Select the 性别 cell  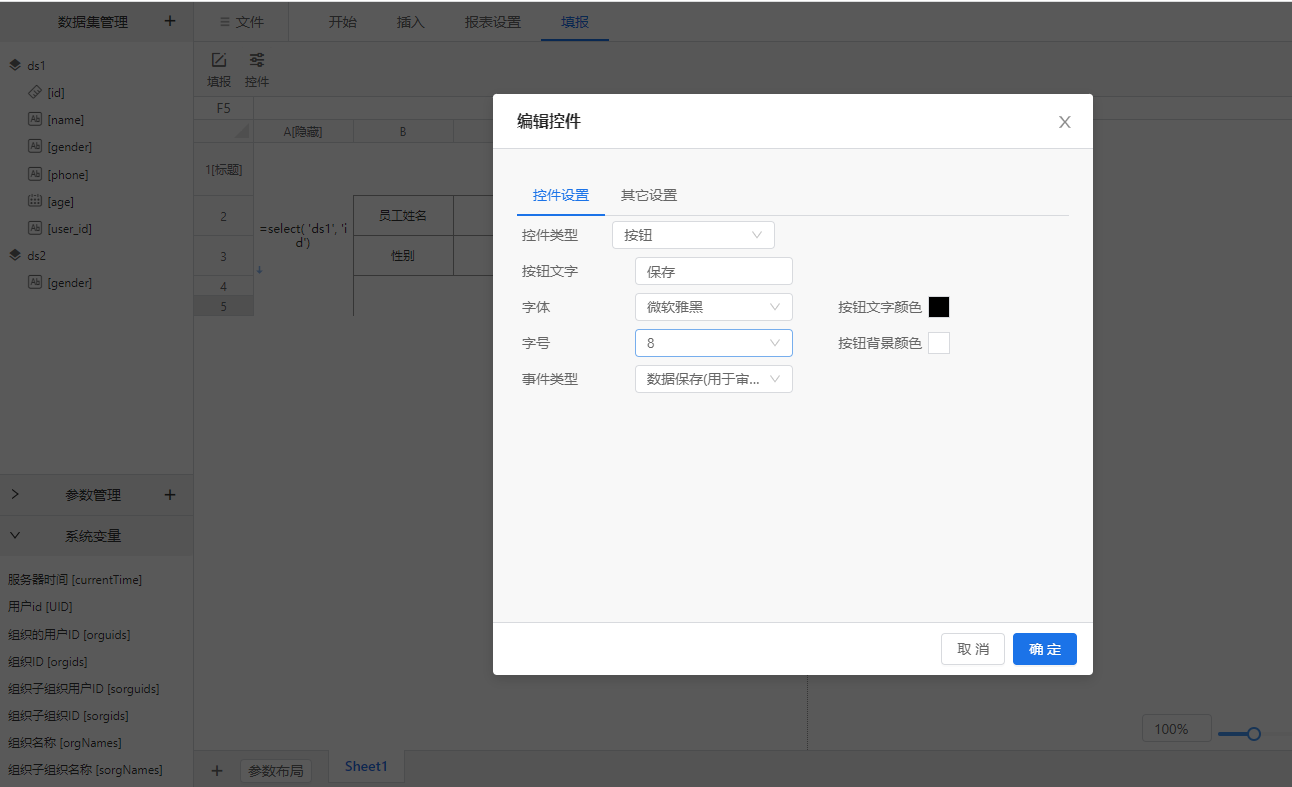[403, 255]
